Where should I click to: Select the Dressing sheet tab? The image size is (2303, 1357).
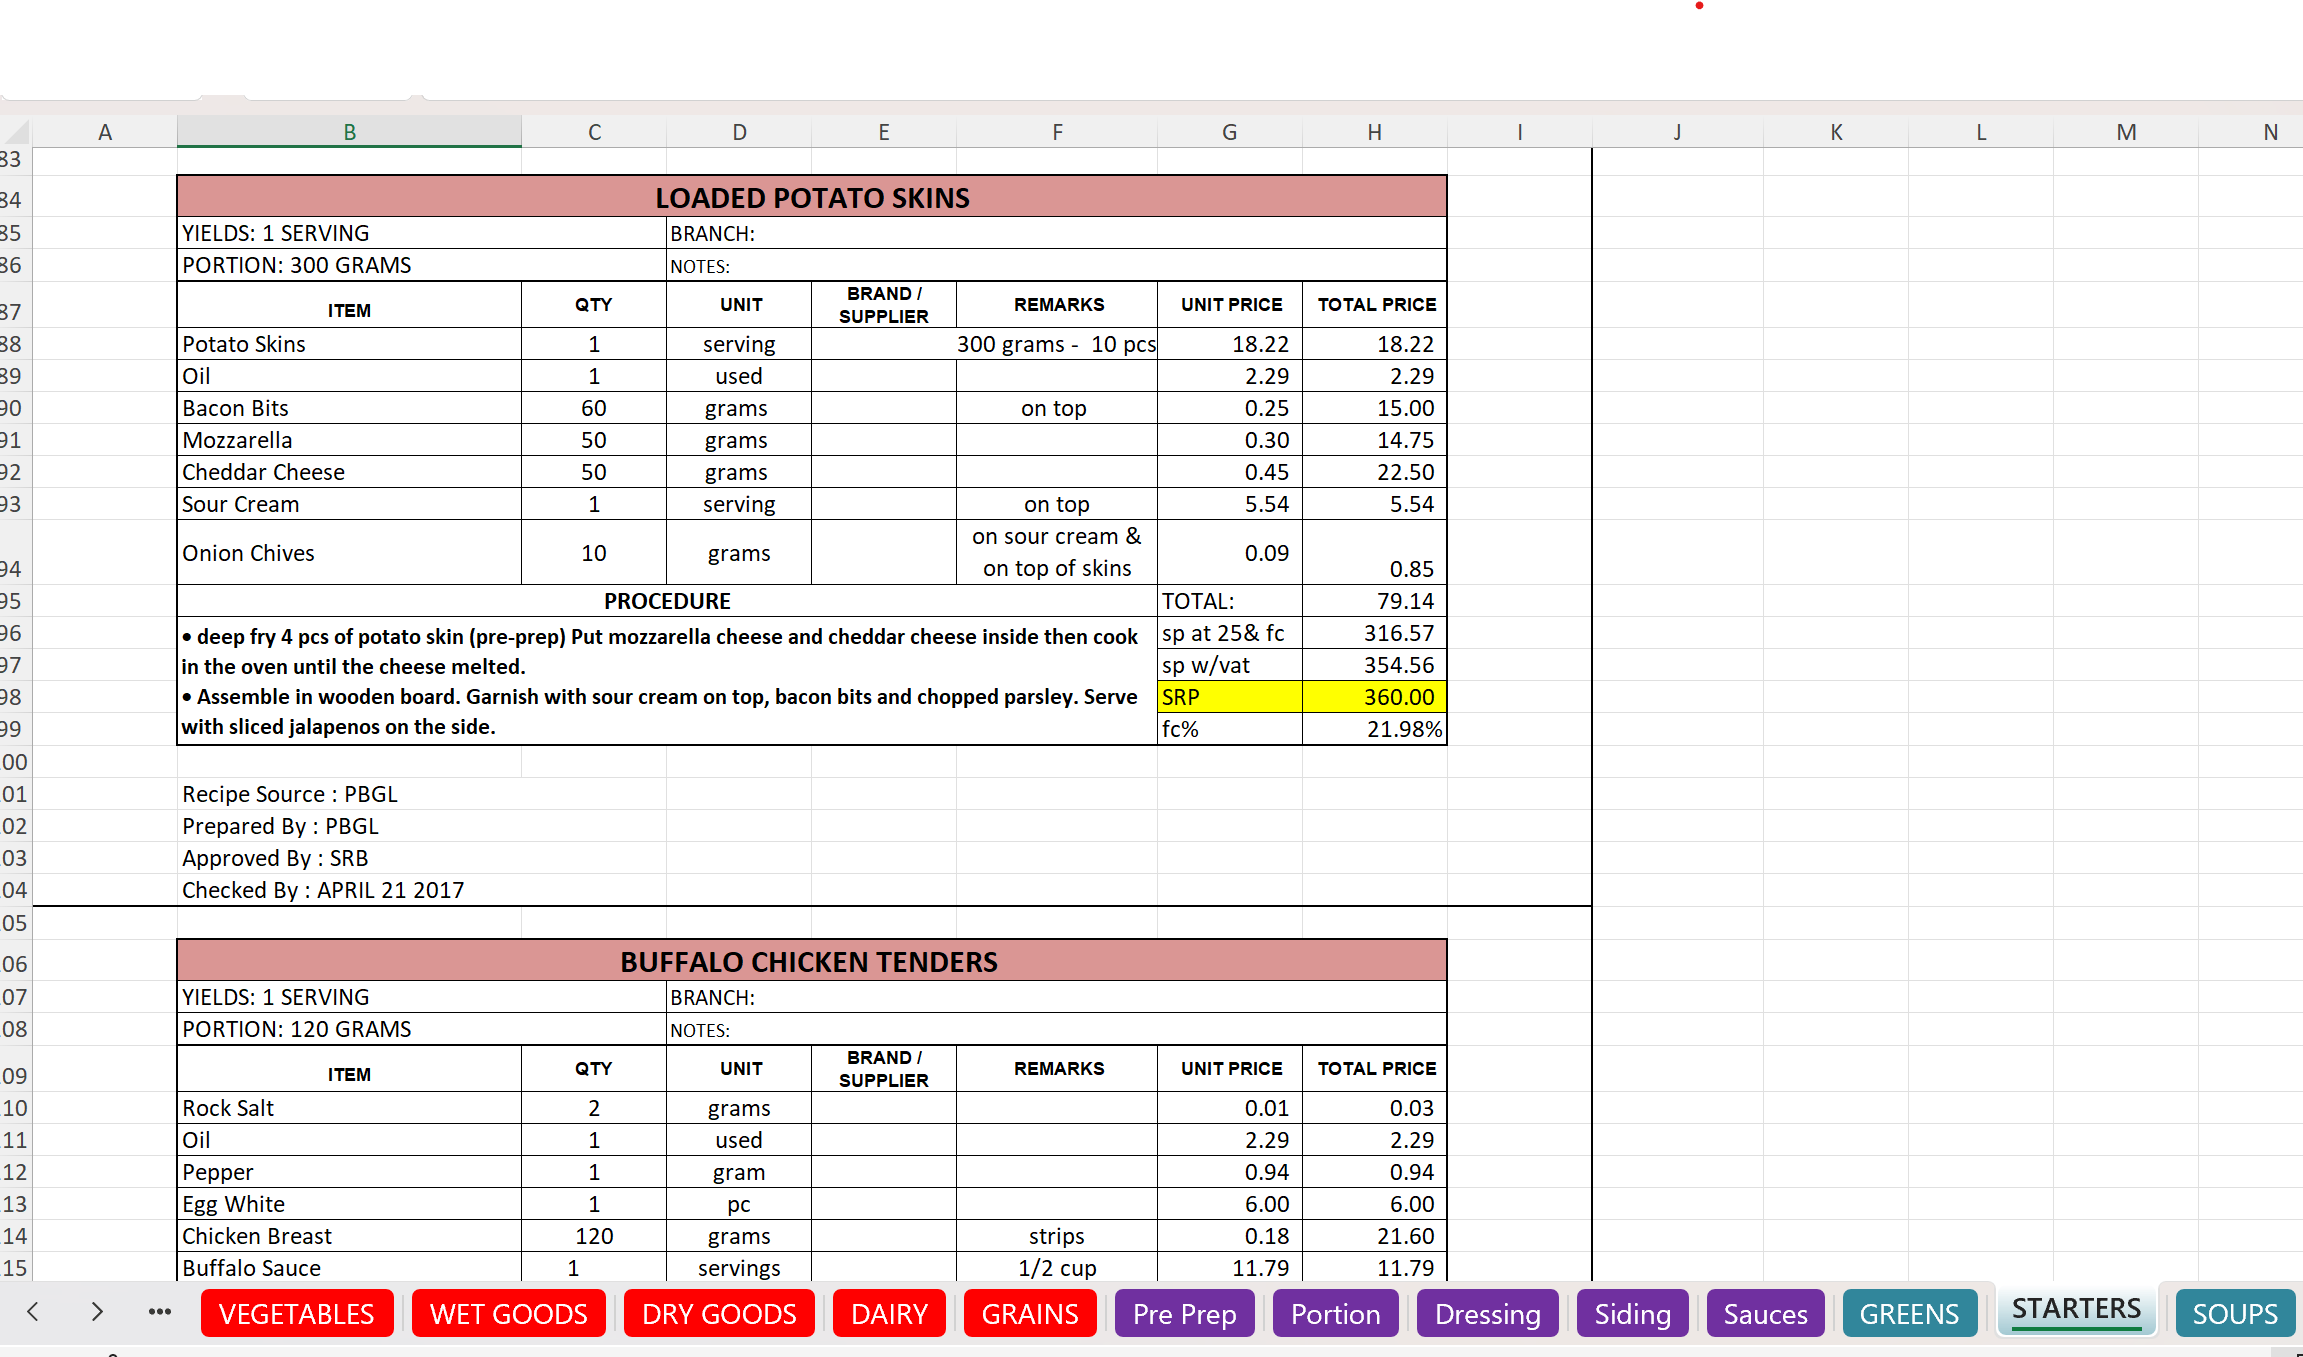click(1487, 1314)
